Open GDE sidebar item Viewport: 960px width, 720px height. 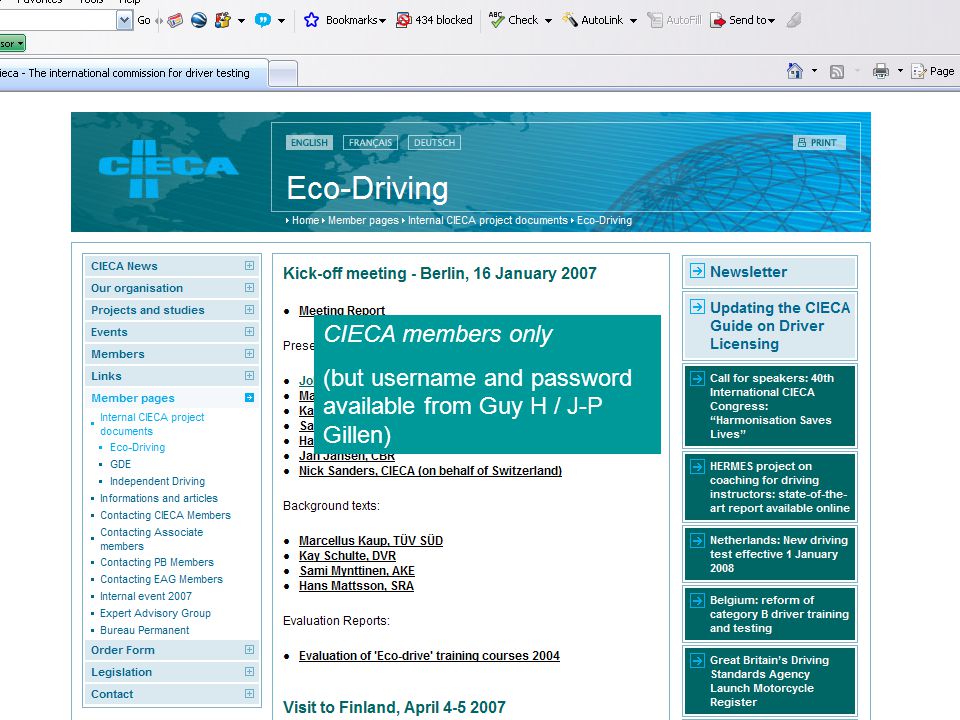pyautogui.click(x=120, y=464)
